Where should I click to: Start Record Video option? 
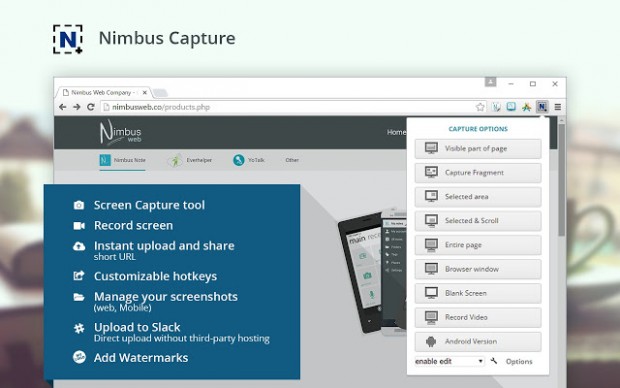coord(478,317)
